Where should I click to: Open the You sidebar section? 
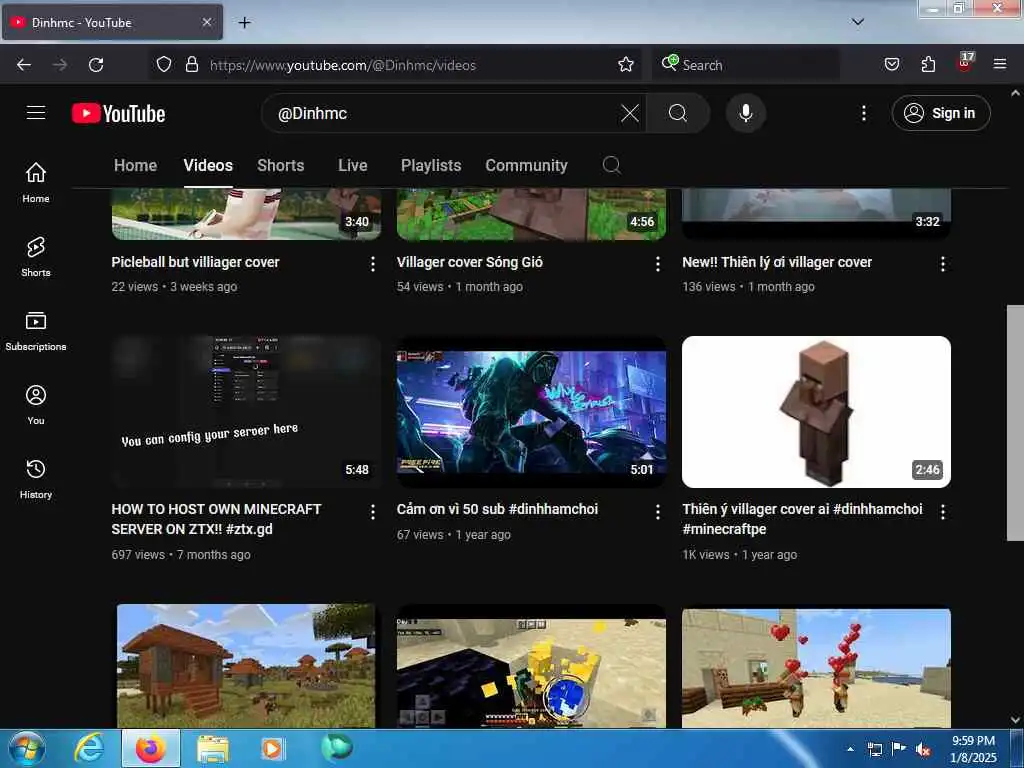click(36, 405)
